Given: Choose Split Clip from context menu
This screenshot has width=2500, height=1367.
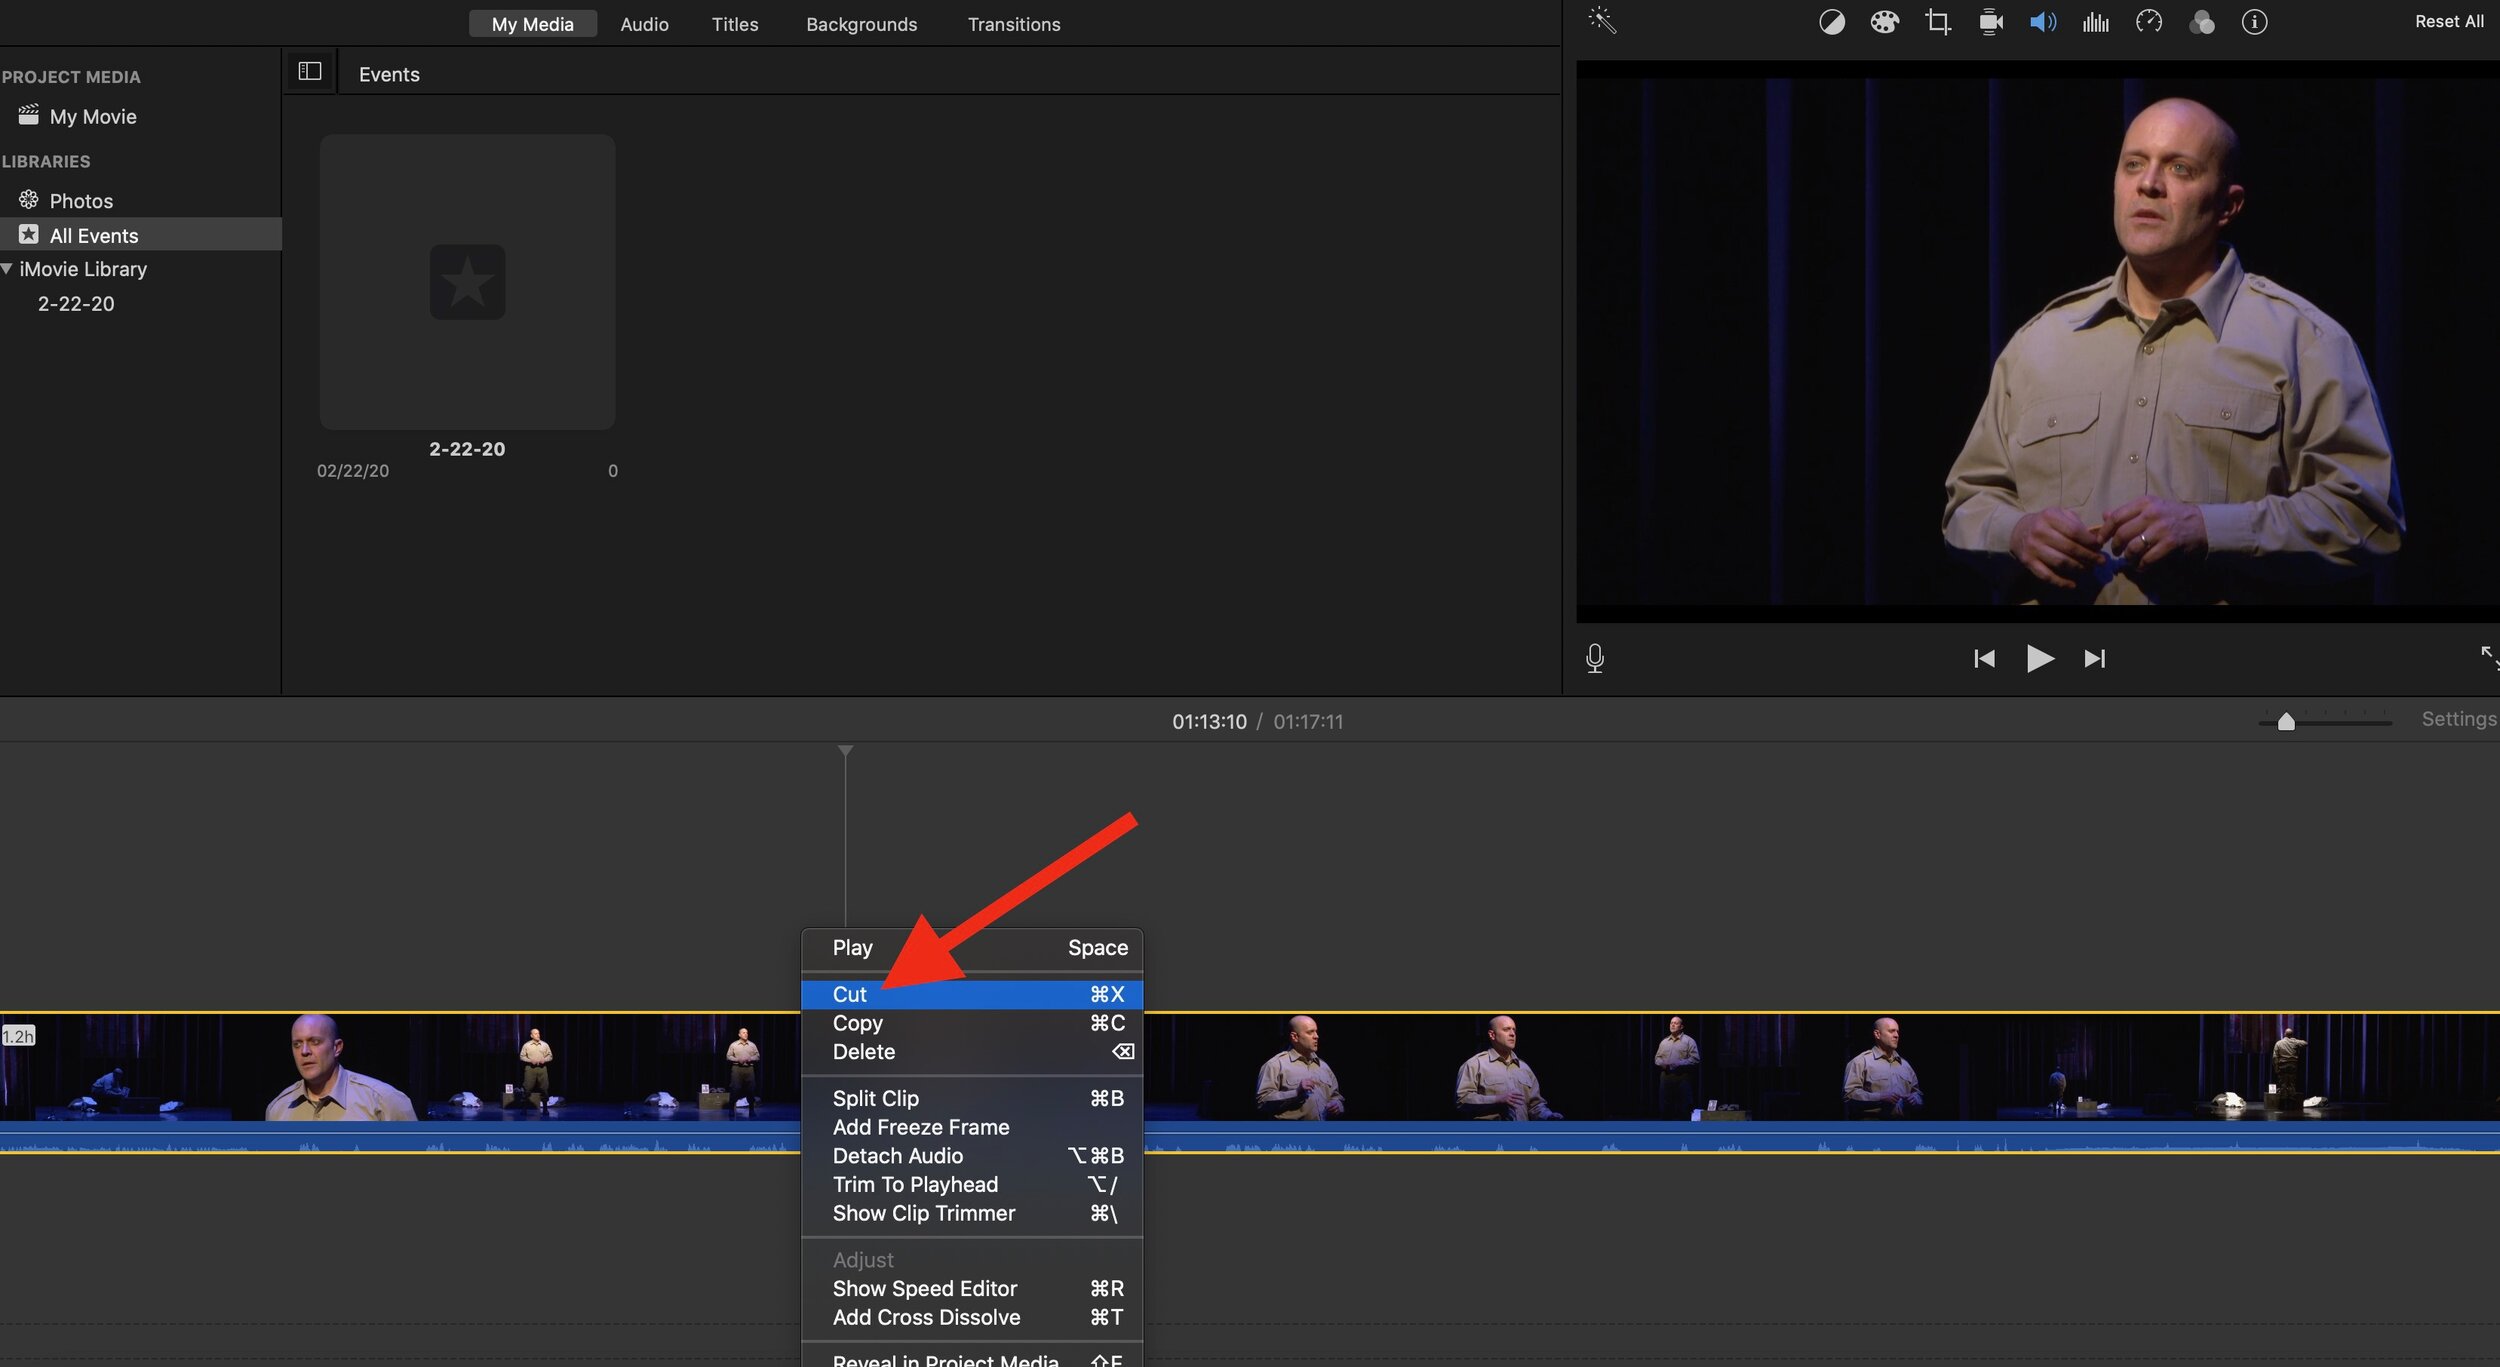Looking at the screenshot, I should click(972, 1098).
